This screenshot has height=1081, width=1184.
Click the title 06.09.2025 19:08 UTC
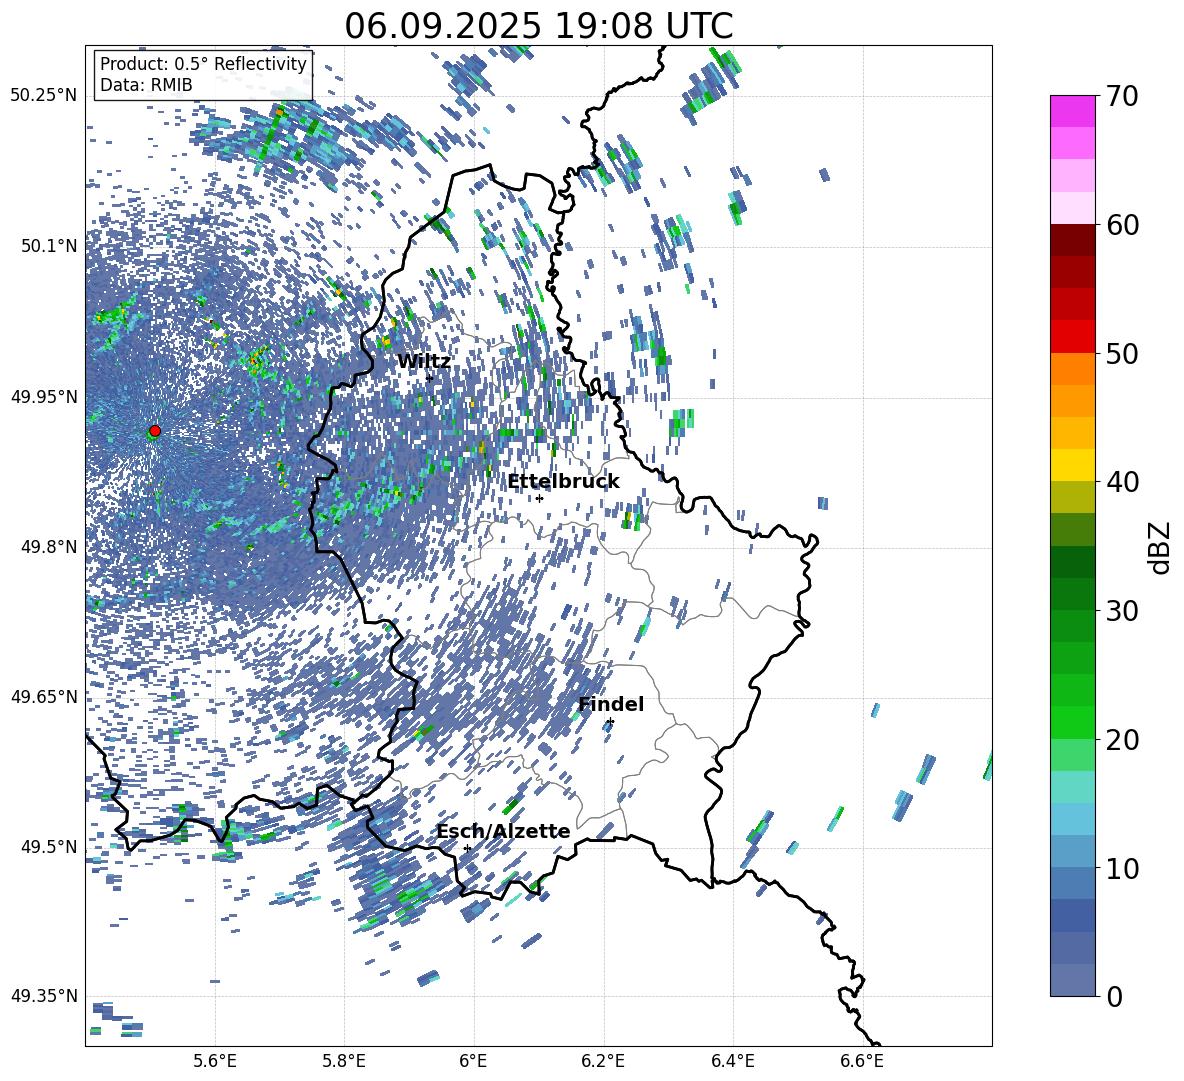538,26
